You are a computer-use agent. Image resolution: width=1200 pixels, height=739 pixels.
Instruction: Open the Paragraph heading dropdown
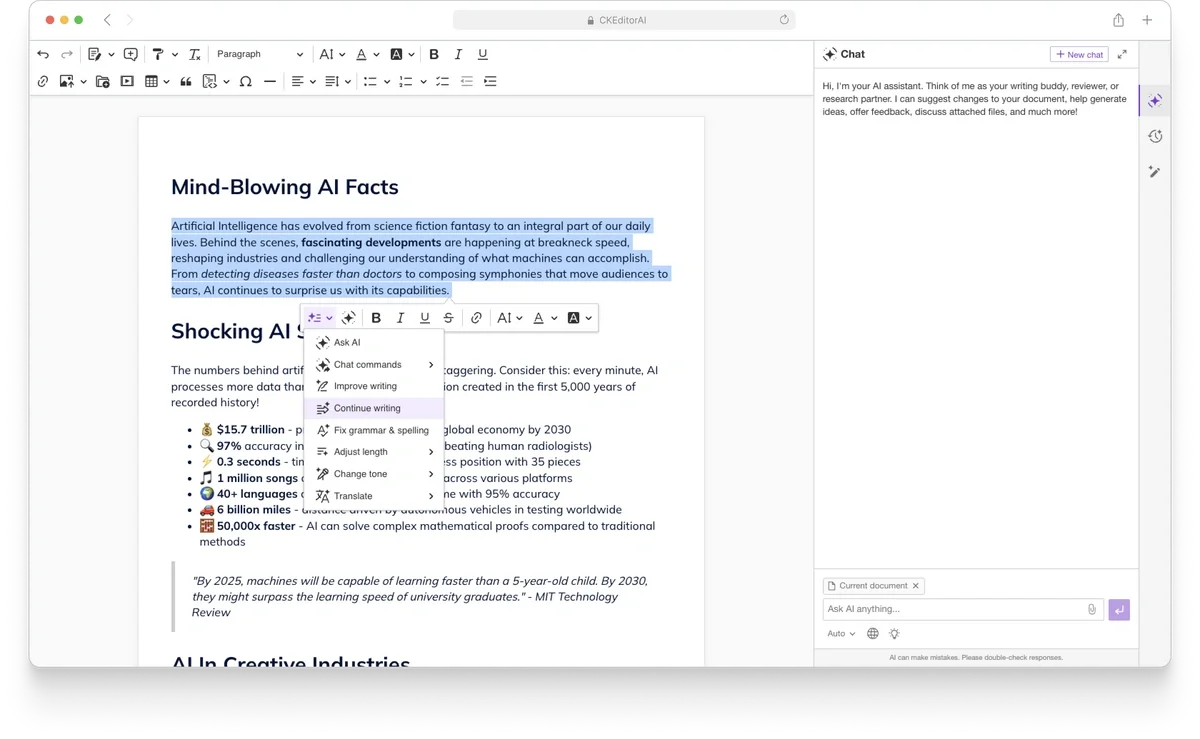[x=259, y=54]
